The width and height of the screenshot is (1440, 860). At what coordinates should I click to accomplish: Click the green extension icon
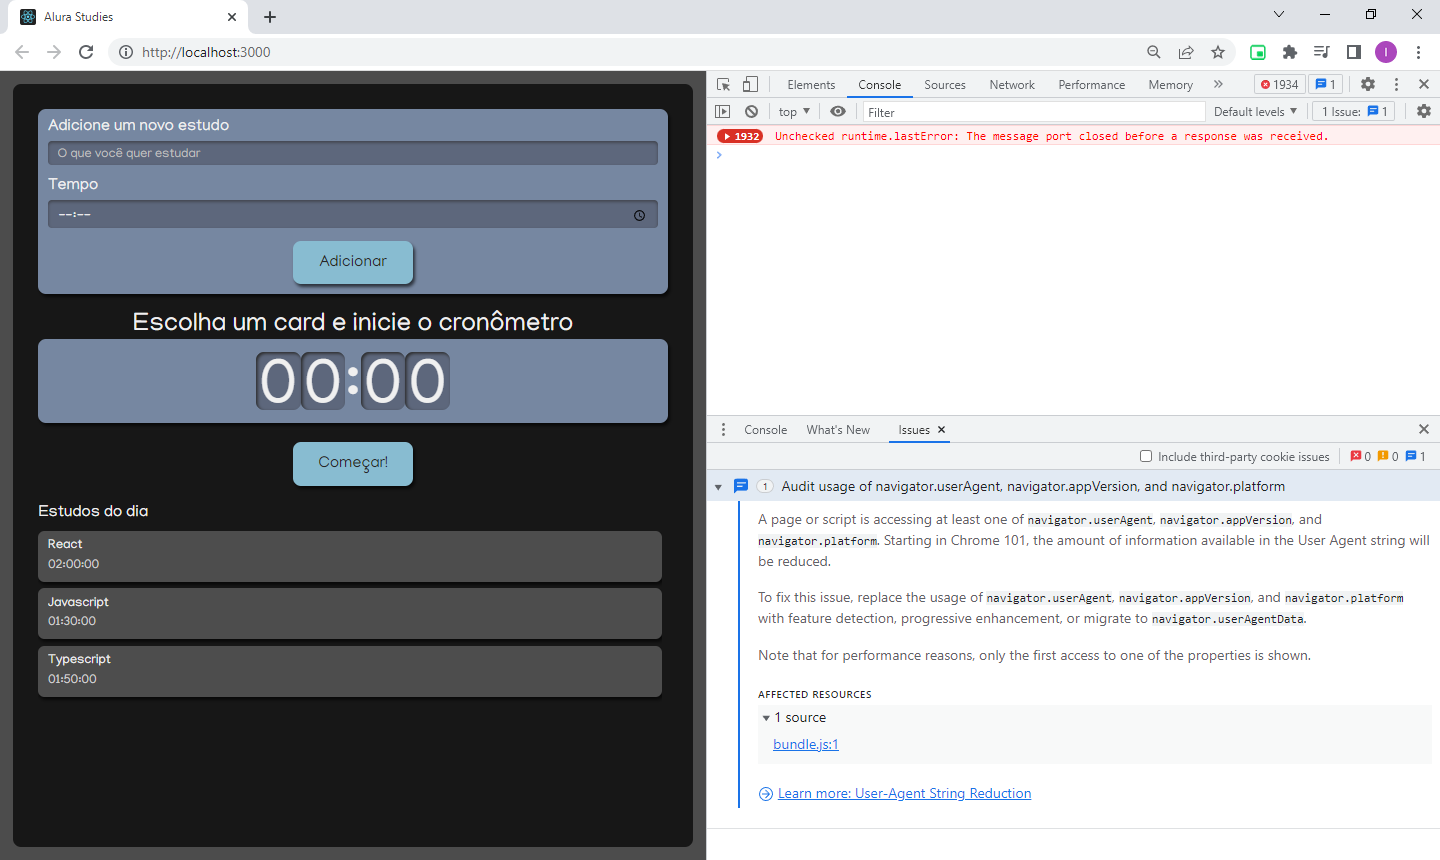(x=1258, y=52)
